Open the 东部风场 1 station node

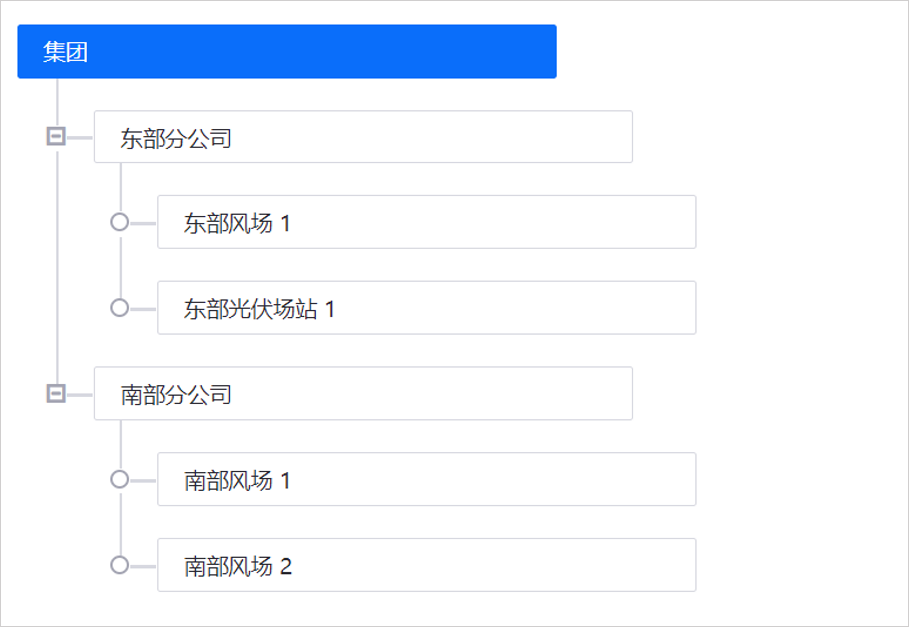click(x=426, y=222)
